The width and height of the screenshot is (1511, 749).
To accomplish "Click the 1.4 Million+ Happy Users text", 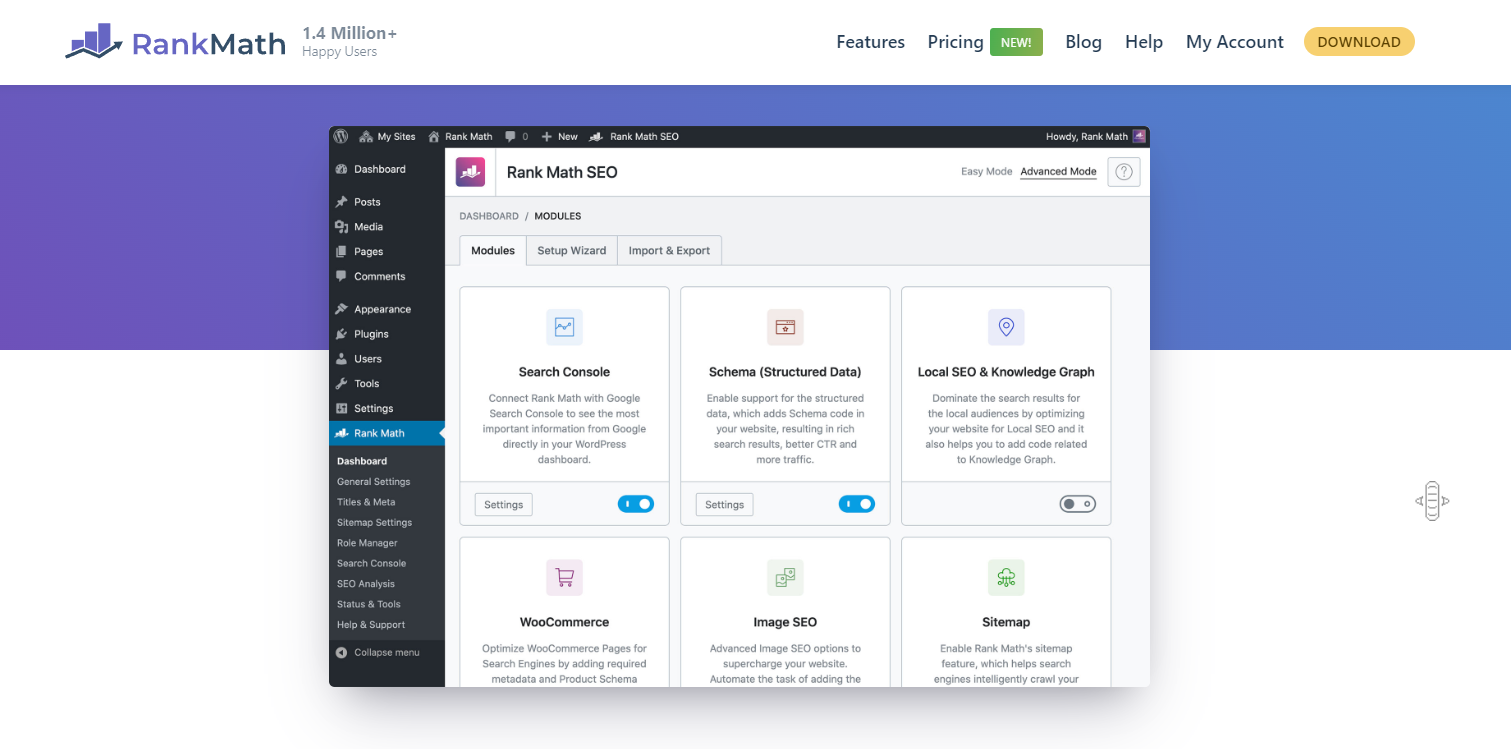I will 350,42.
